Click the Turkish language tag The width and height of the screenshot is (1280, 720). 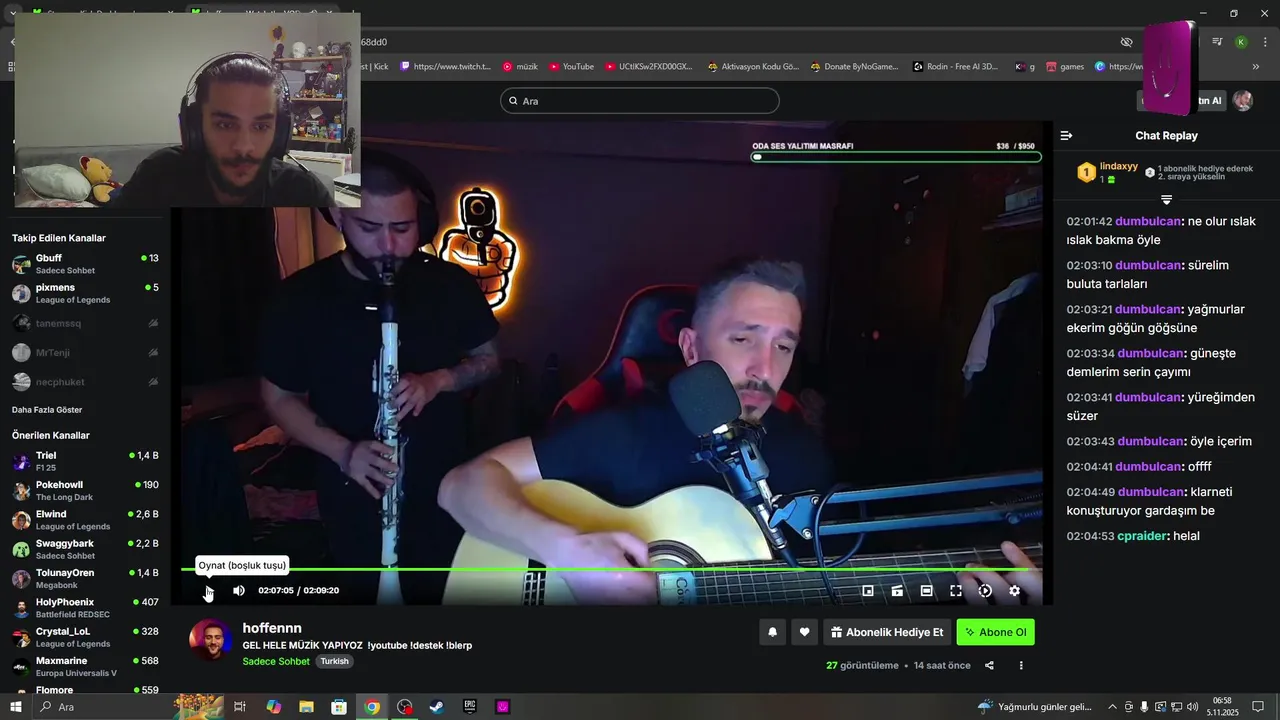[335, 662]
